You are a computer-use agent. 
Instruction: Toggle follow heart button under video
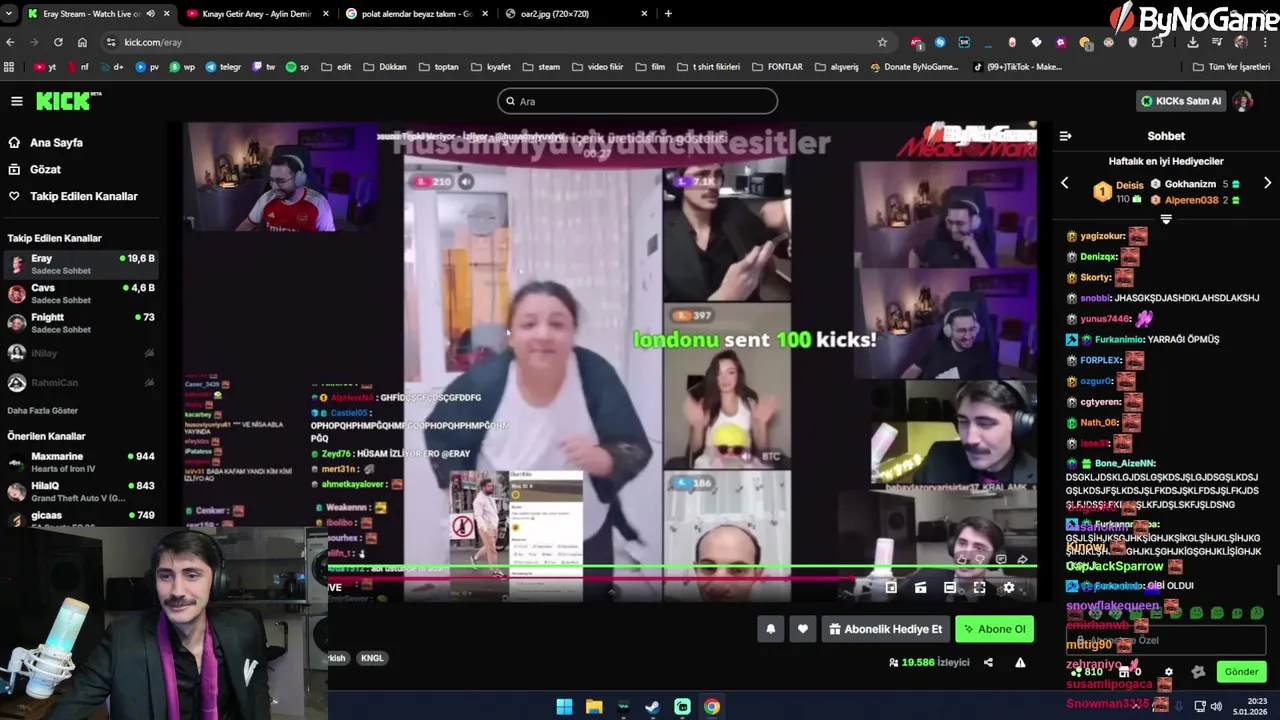point(802,629)
